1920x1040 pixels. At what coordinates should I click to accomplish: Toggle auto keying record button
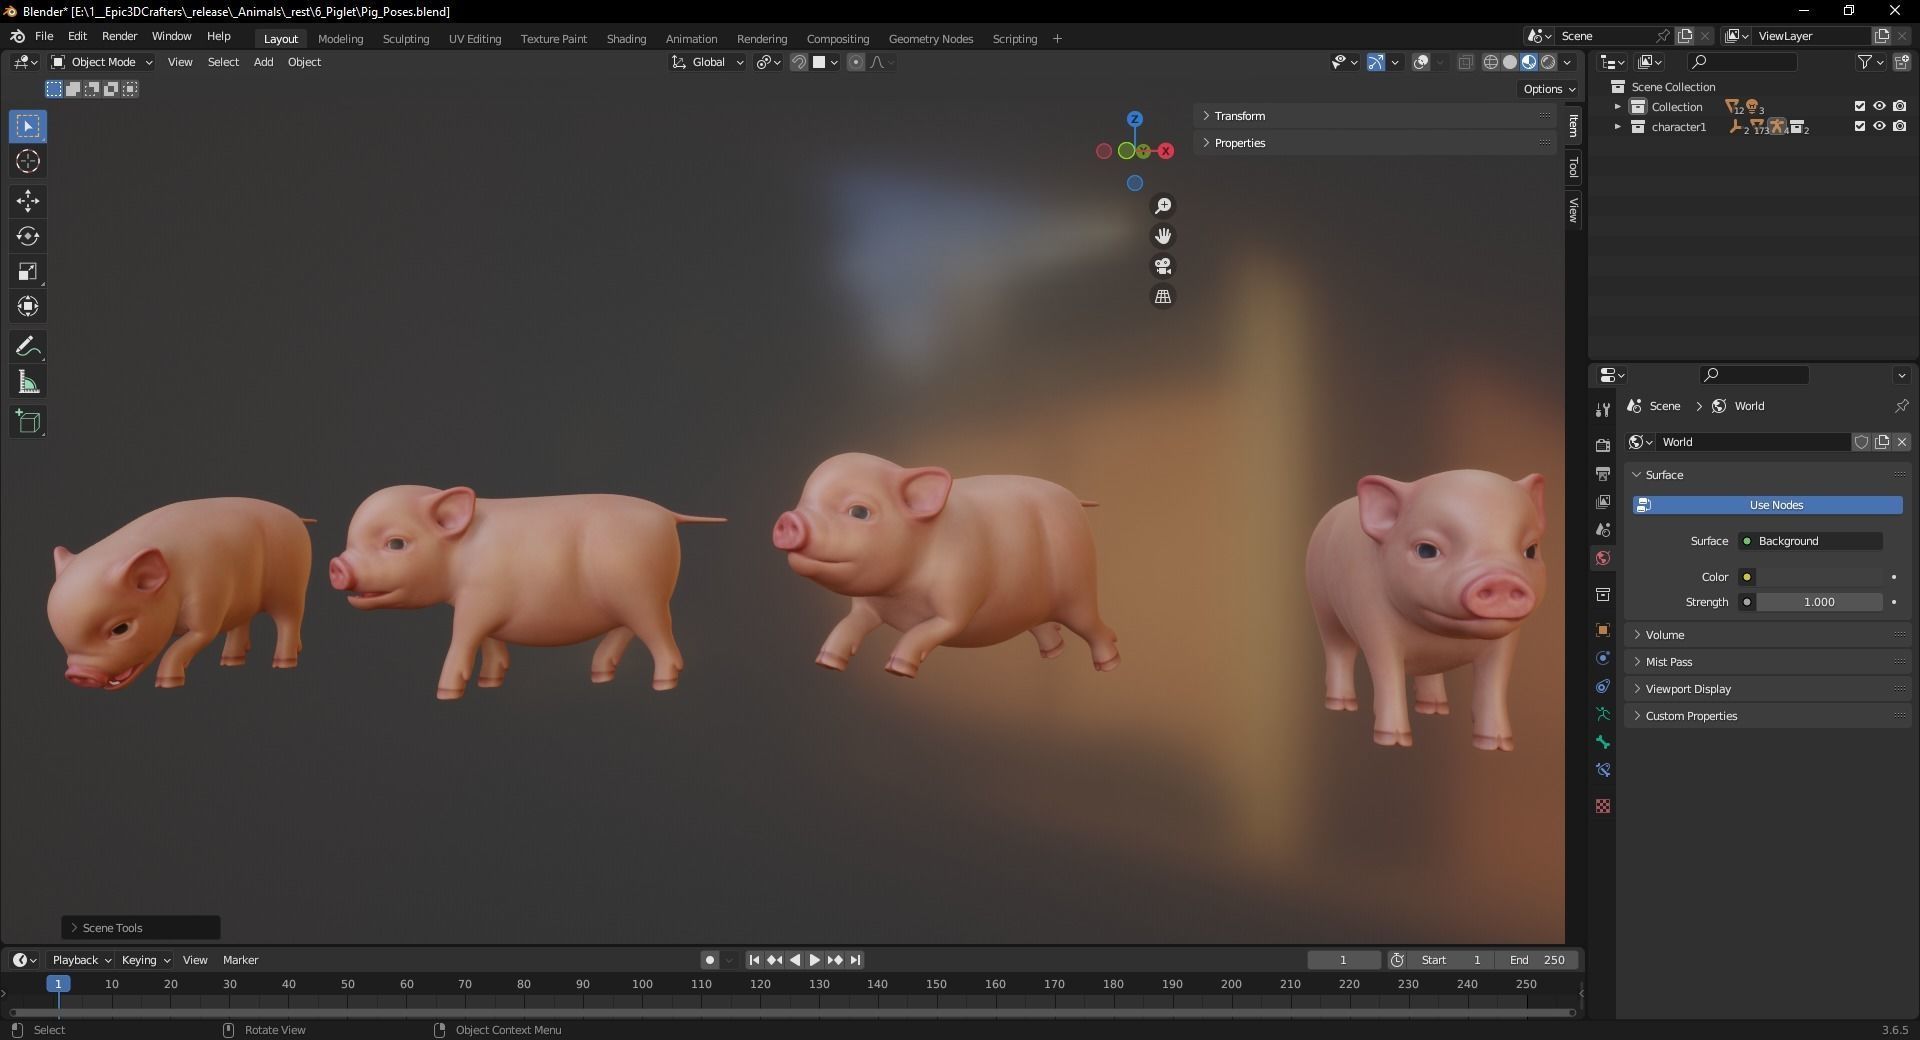[709, 960]
